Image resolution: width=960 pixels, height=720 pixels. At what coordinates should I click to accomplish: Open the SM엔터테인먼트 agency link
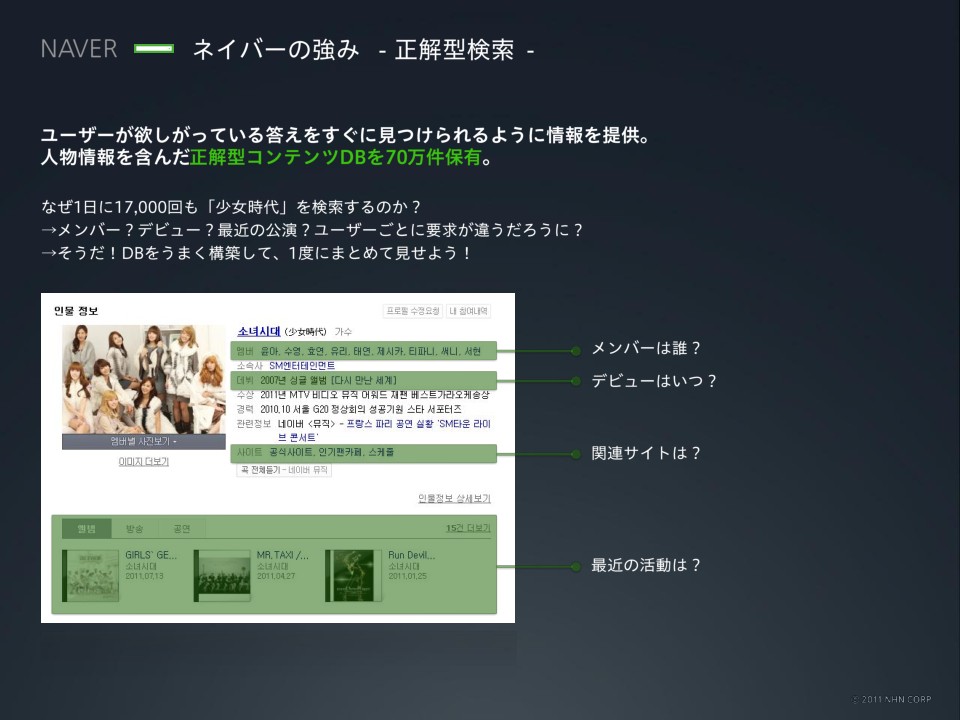(302, 366)
